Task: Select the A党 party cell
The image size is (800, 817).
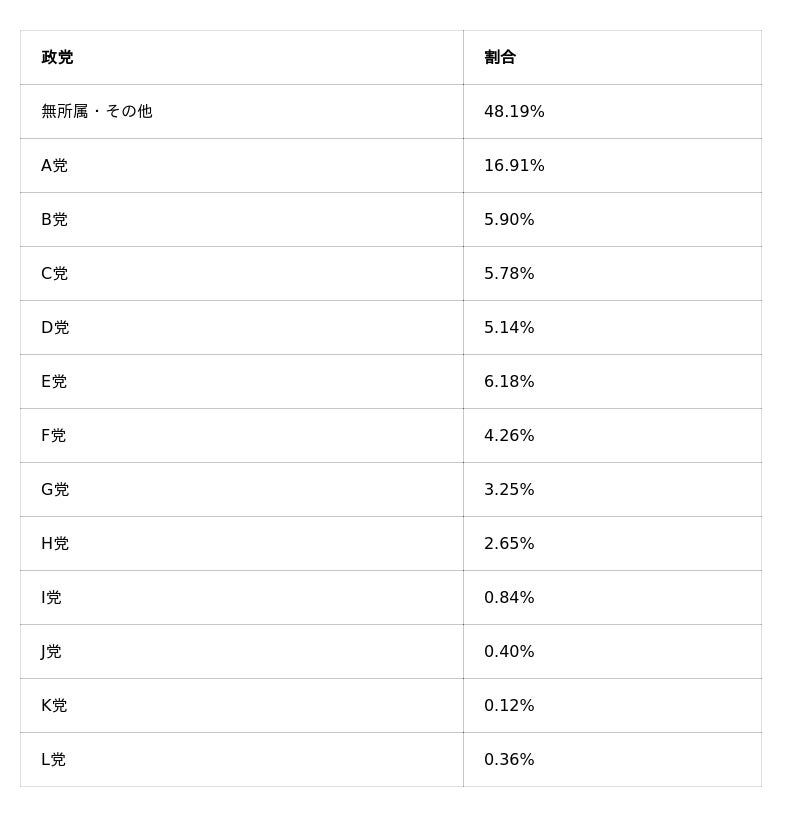Action: [54, 166]
